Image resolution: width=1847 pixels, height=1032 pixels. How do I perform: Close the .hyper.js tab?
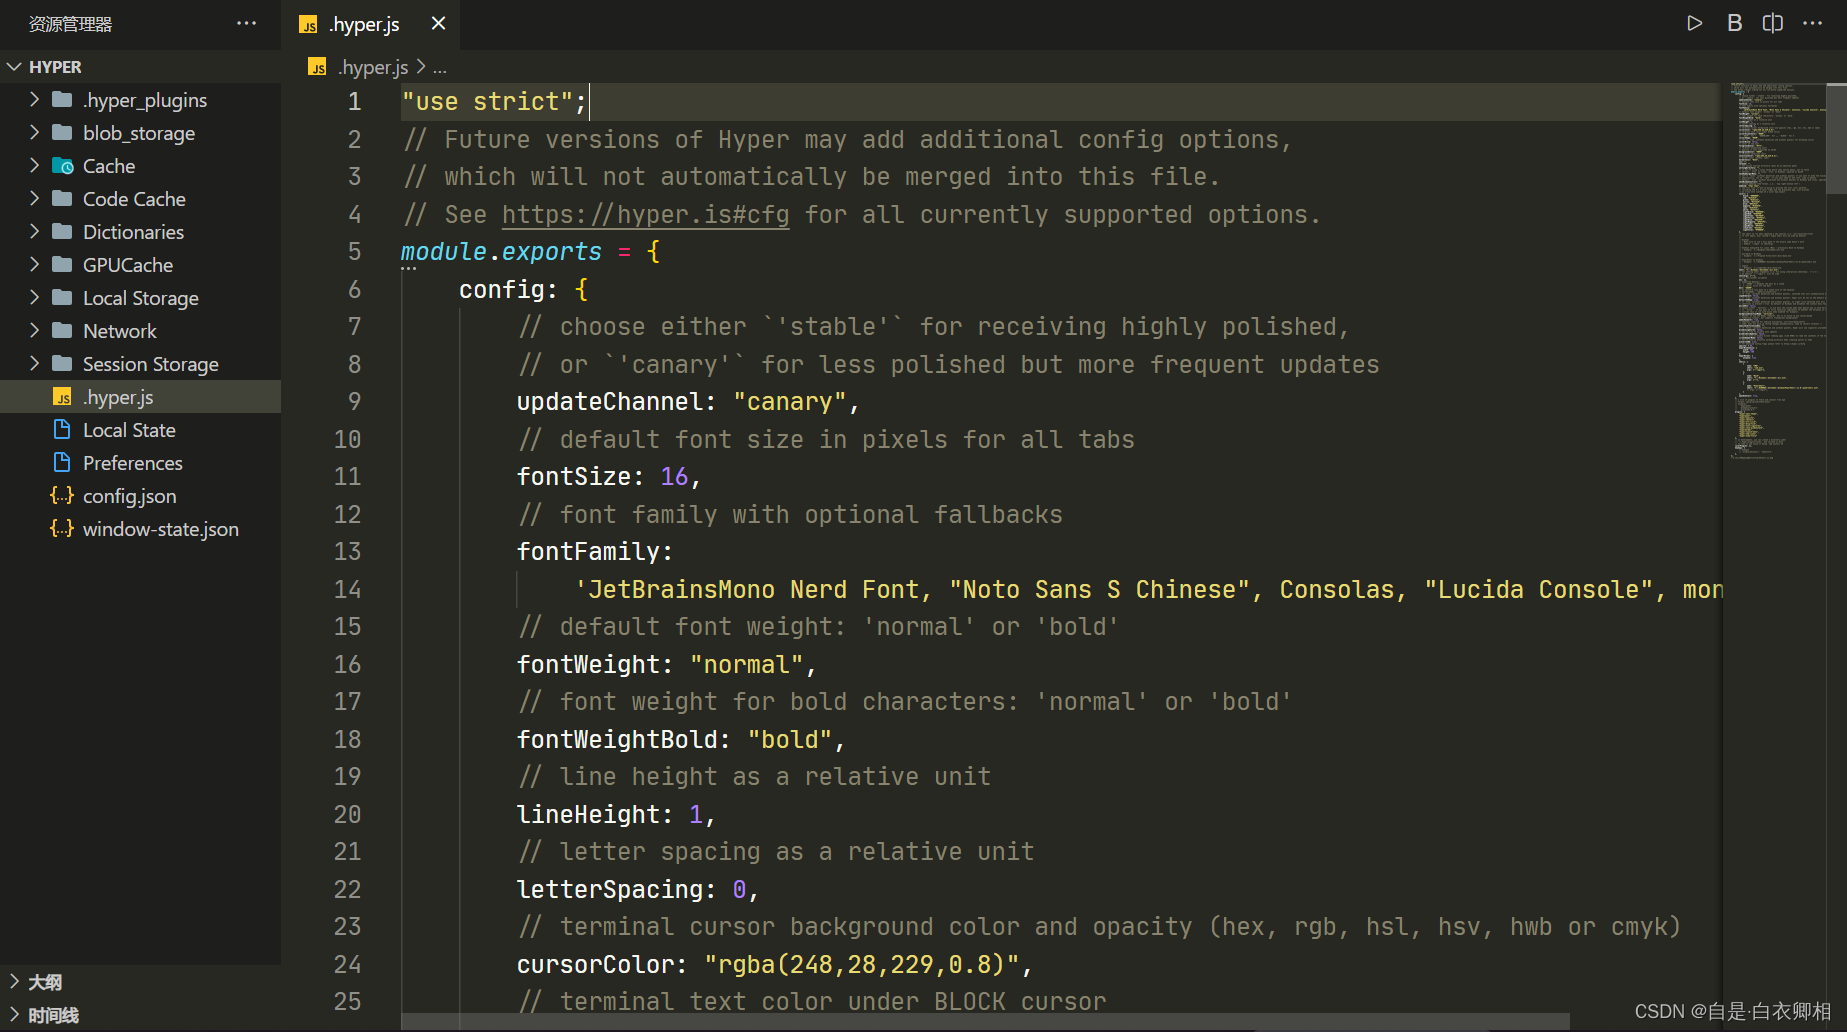click(x=438, y=23)
